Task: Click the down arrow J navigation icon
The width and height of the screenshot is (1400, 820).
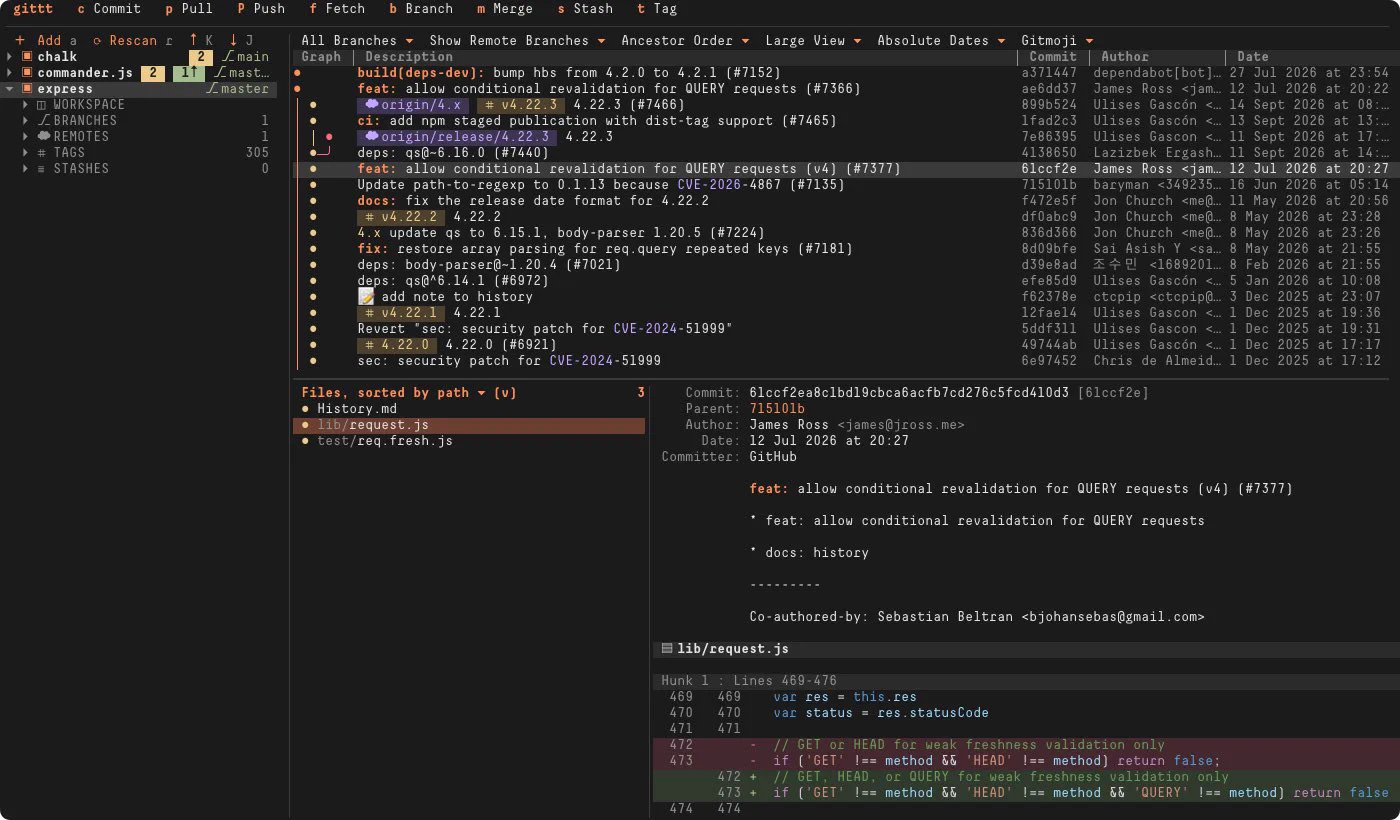Action: pos(234,41)
